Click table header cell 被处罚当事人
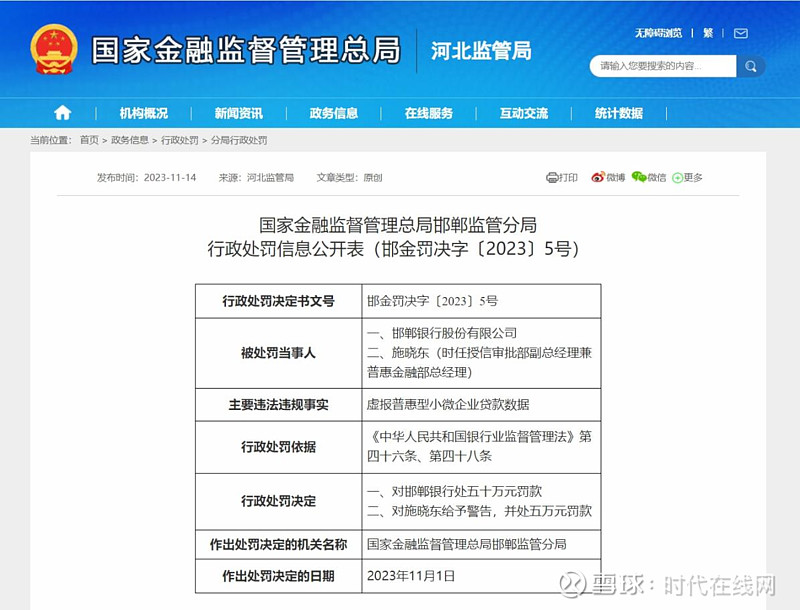The height and width of the screenshot is (610, 800). coord(279,353)
